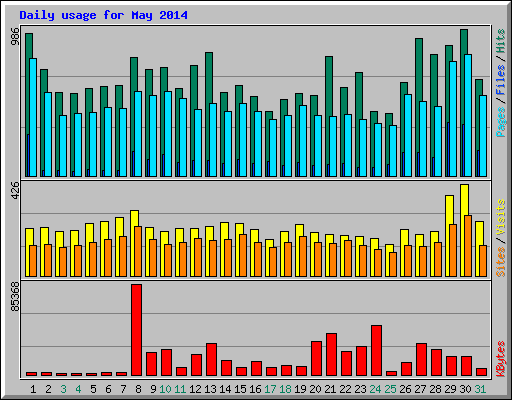Click green day label 18

(x=285, y=389)
